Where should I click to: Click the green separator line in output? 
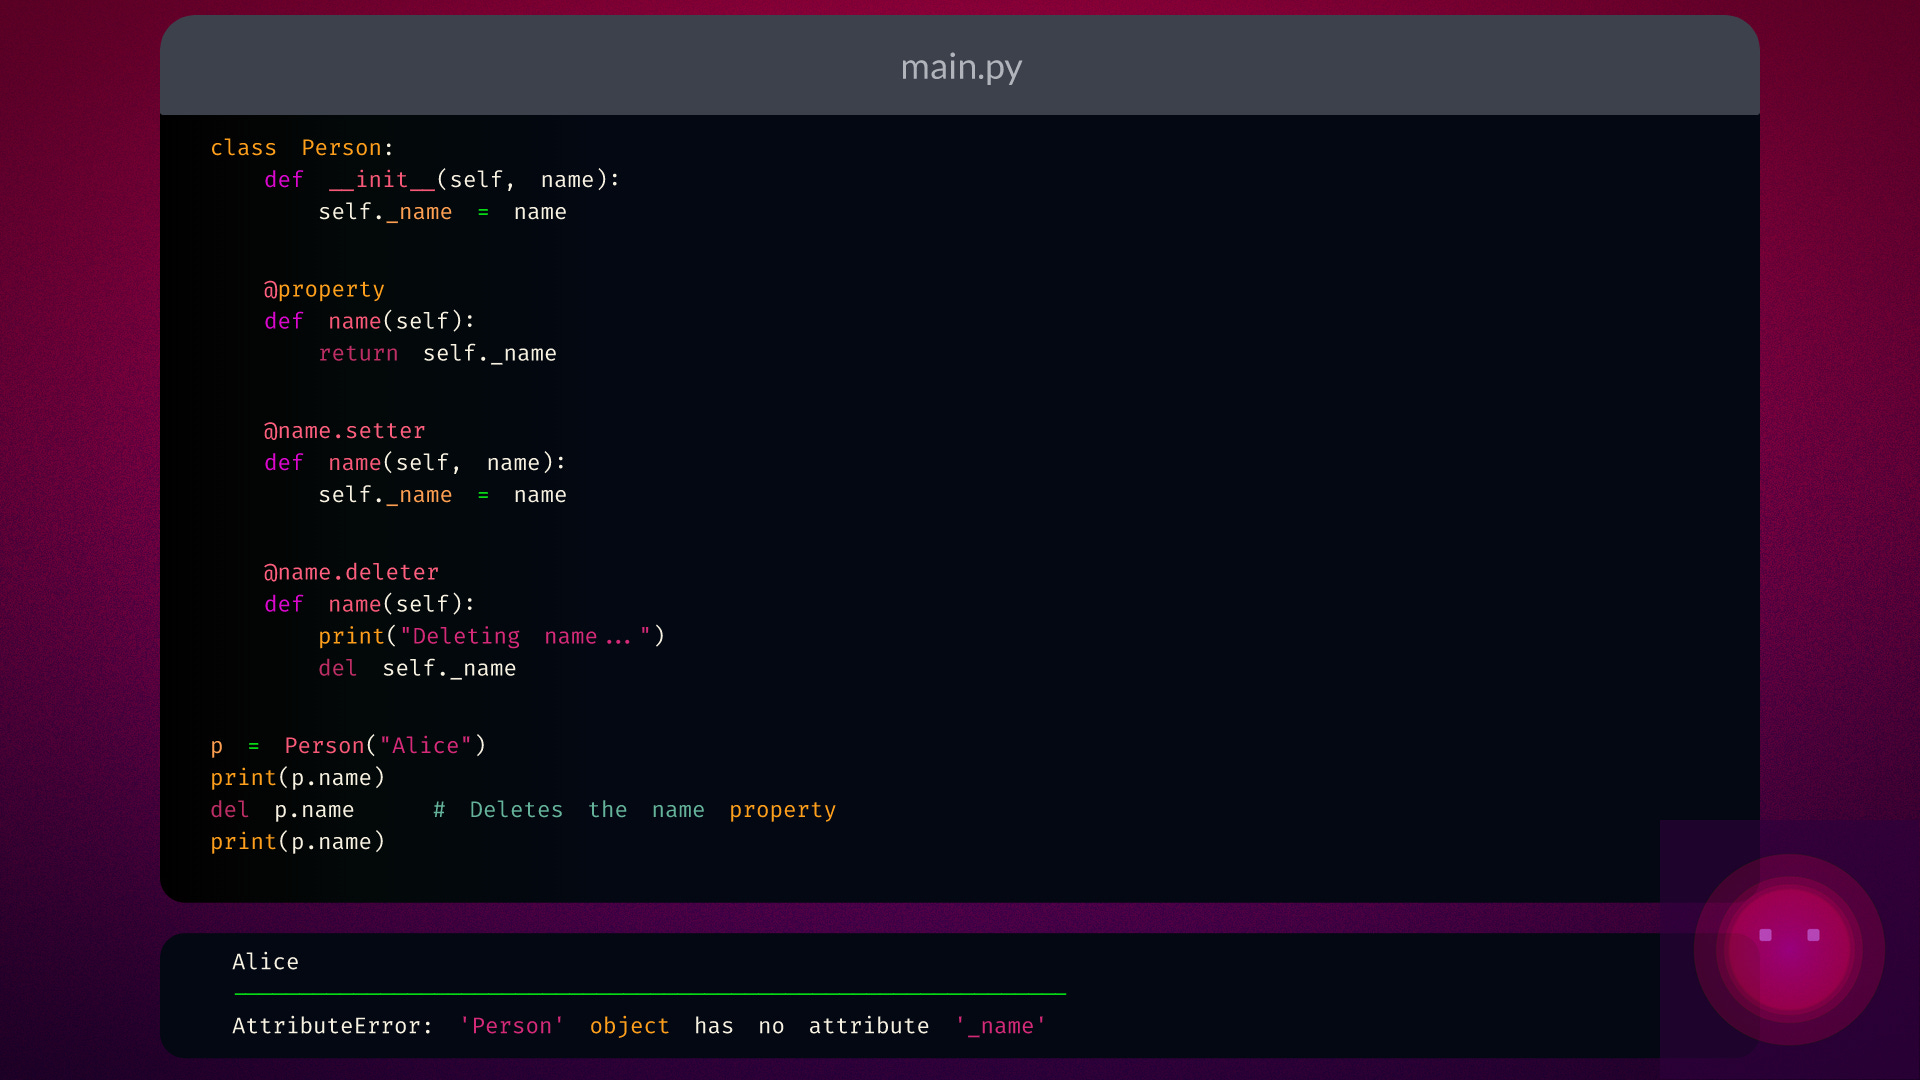point(650,994)
